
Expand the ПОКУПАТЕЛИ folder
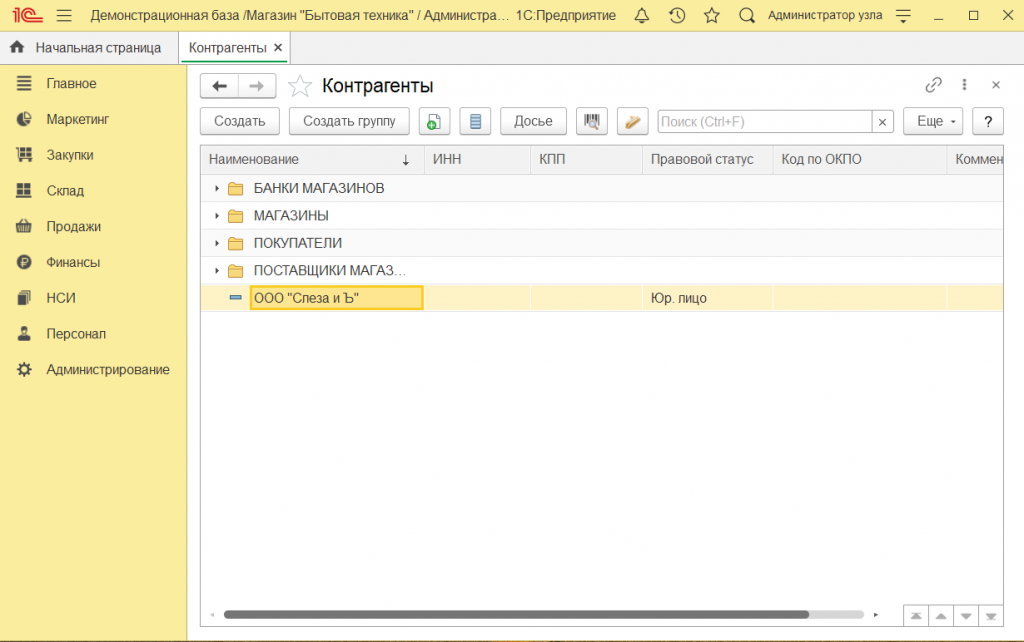coord(217,243)
